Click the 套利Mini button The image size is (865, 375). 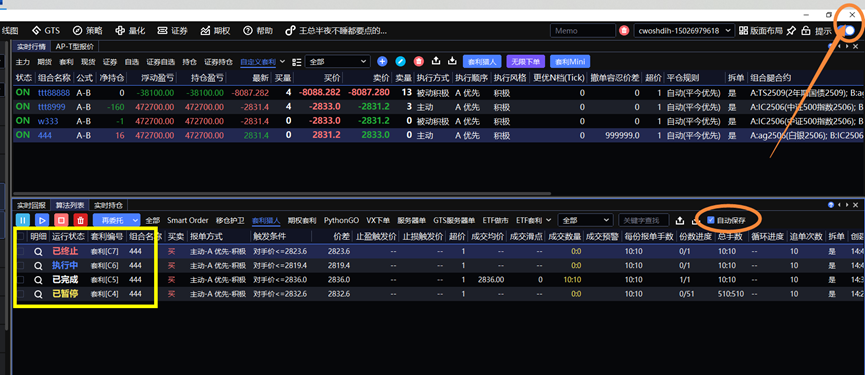click(x=570, y=61)
